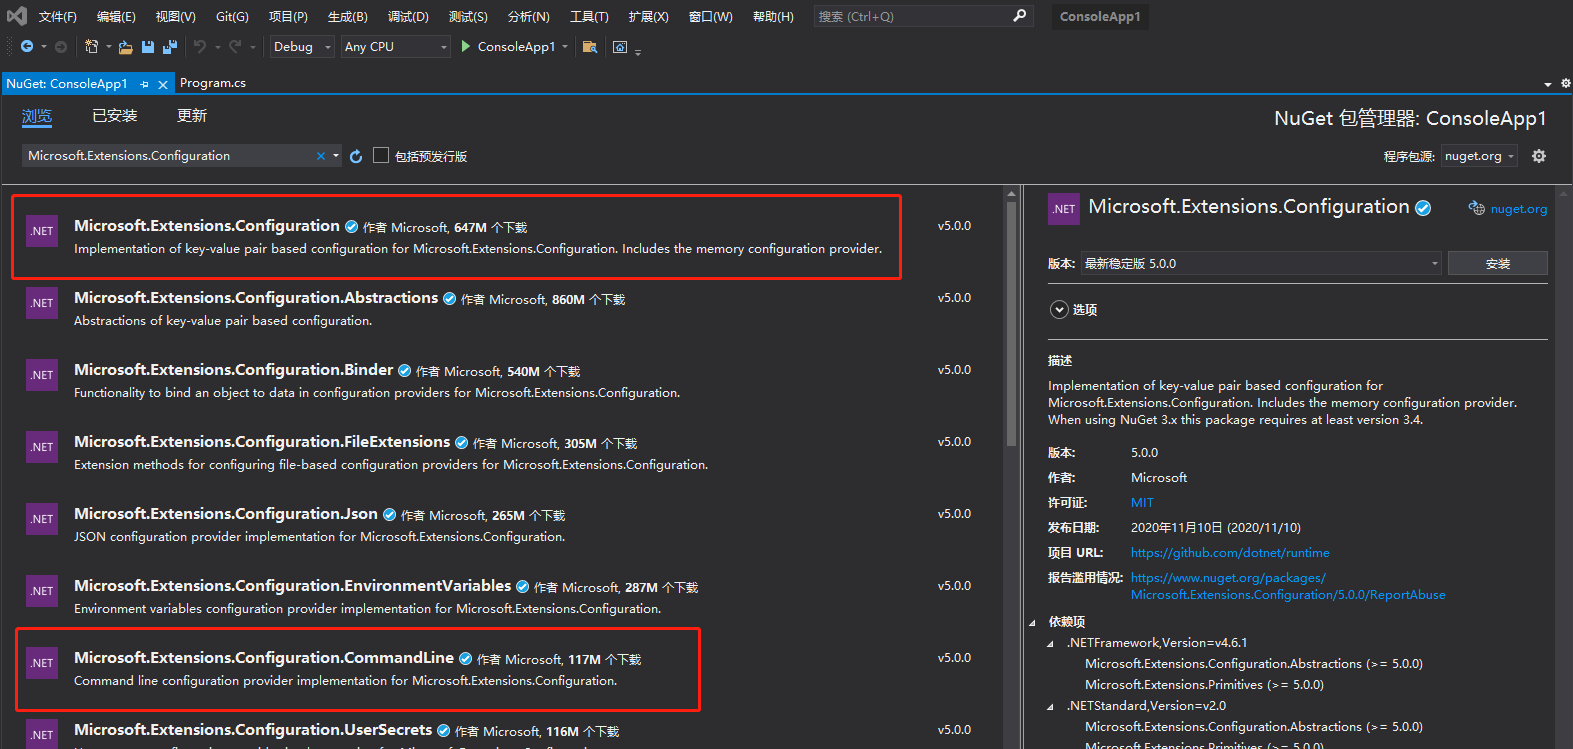Open the dropdown arrow next to ConsoleApp1 start button

coord(565,47)
